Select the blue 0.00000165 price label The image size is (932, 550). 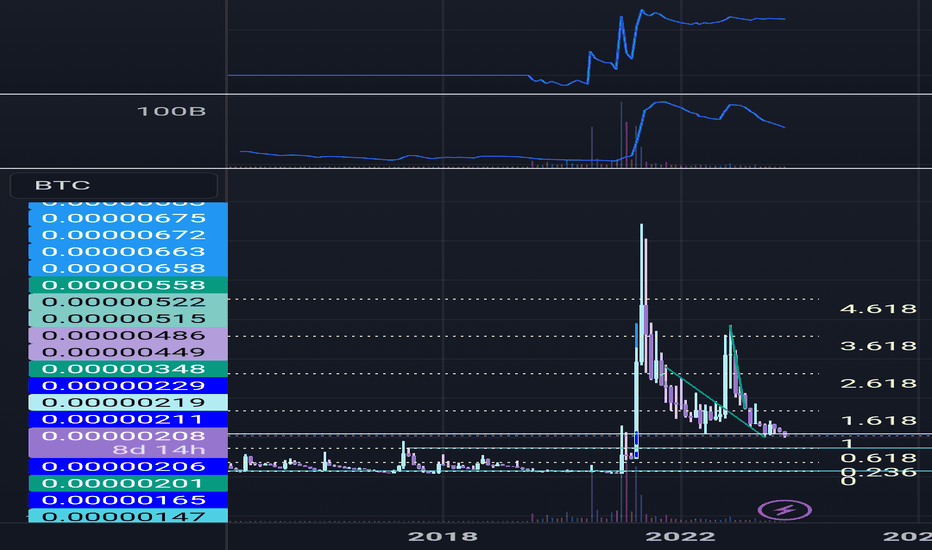click(128, 499)
